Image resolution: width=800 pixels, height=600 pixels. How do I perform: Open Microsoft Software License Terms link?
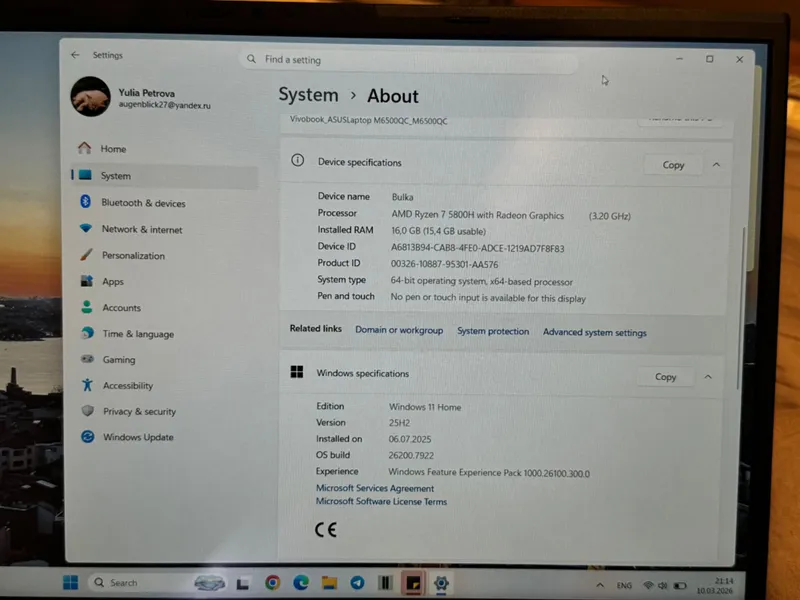[x=381, y=502]
